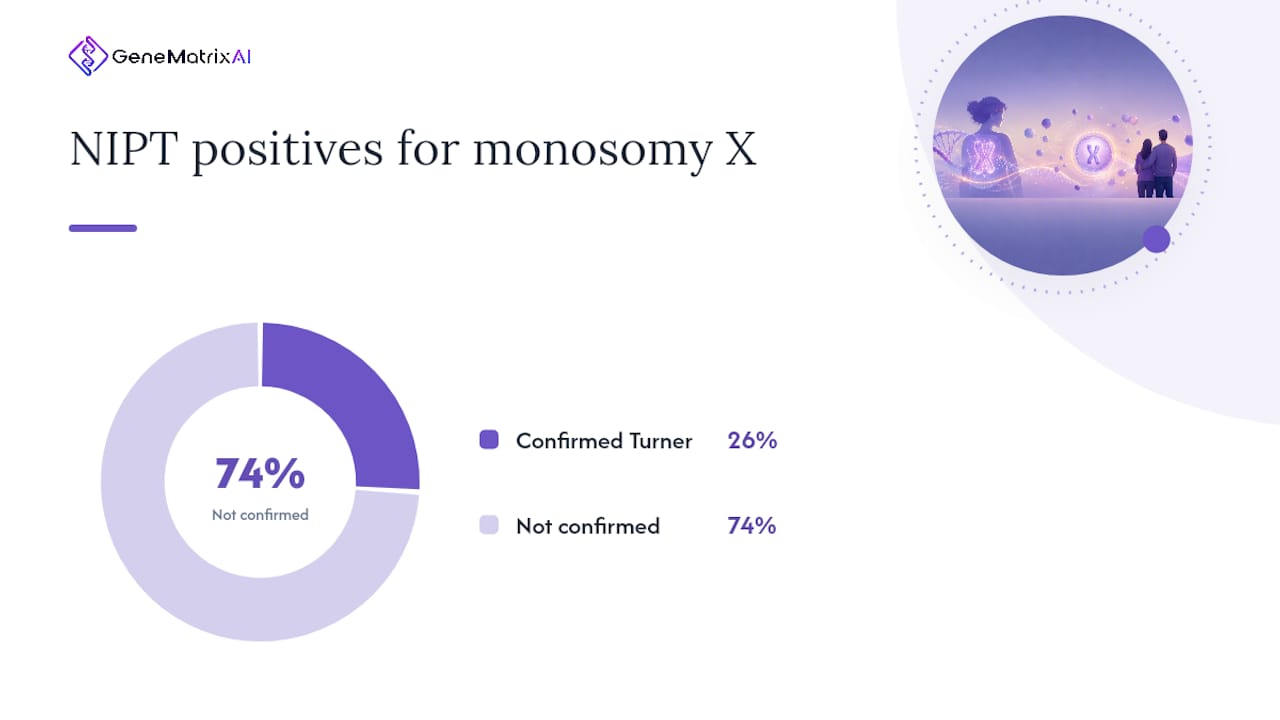Viewport: 1280px width, 720px height.
Task: Click the dark purple Confirmed Turner legend swatch
Action: point(489,439)
